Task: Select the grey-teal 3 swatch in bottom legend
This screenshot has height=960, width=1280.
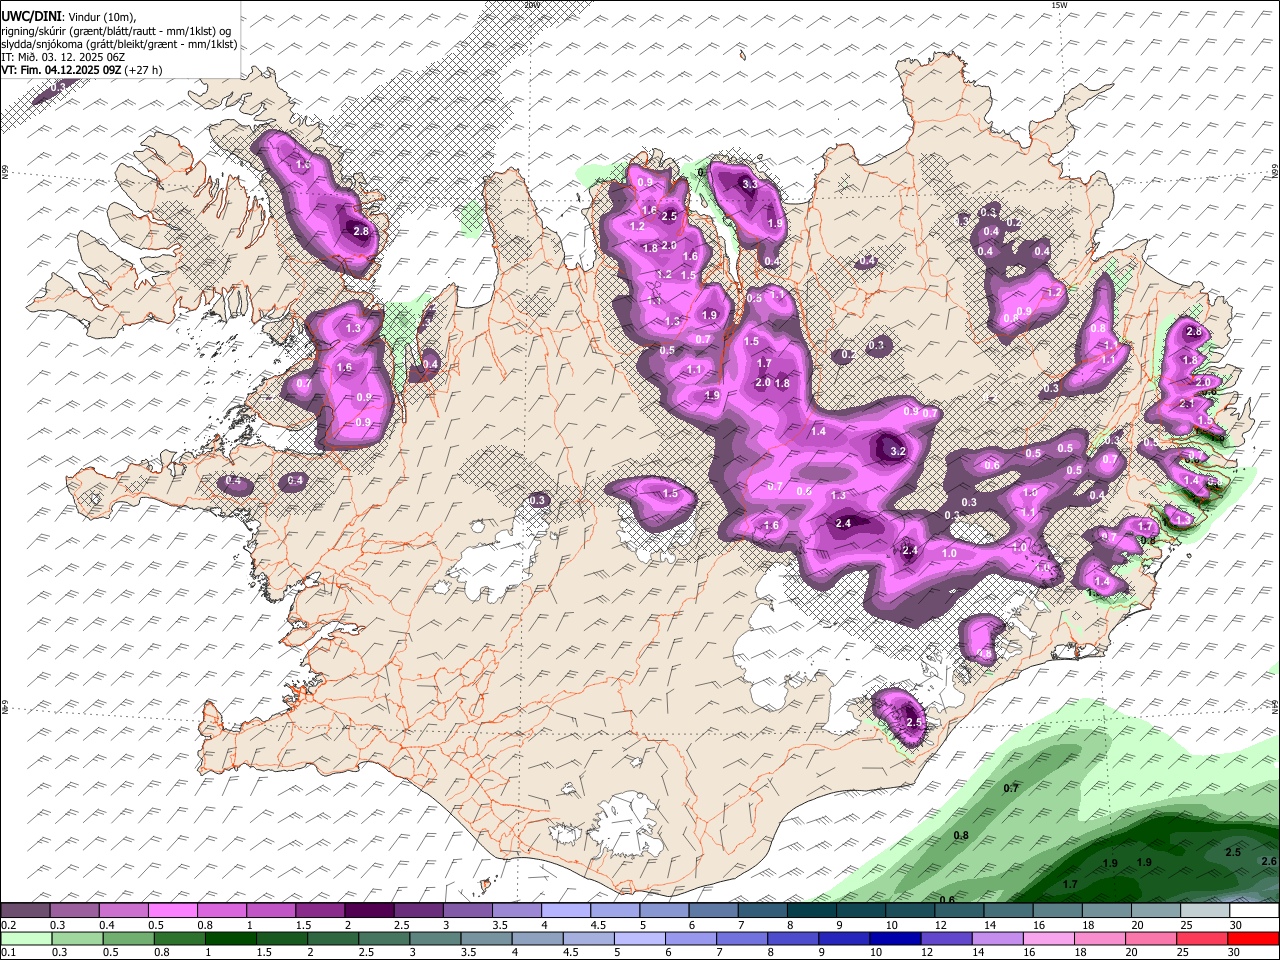Action: 436,938
